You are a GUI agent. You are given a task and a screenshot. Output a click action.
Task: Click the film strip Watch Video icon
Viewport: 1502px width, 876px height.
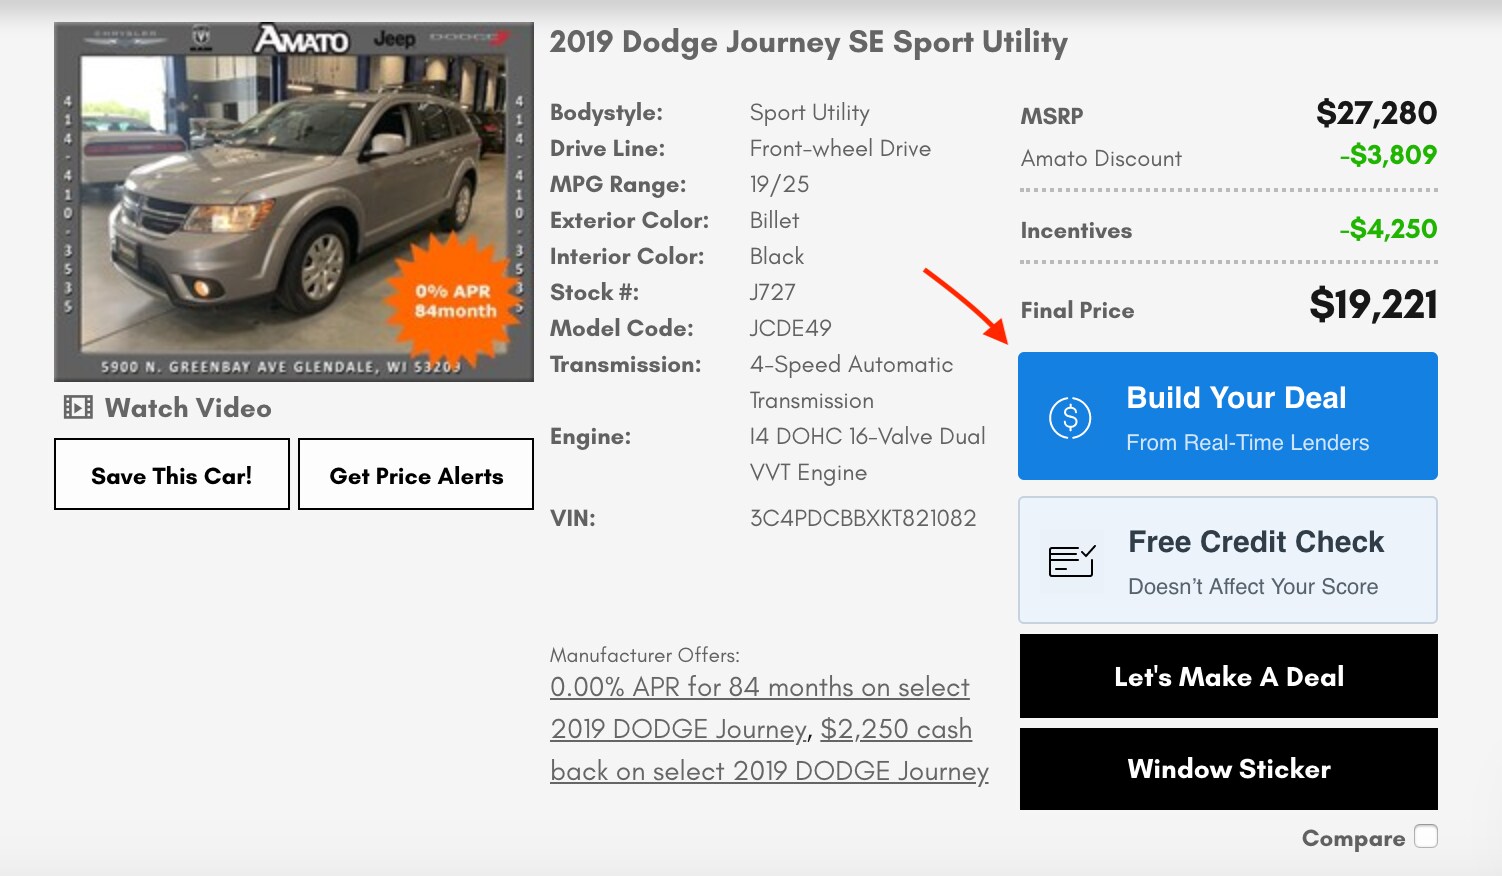coord(78,408)
